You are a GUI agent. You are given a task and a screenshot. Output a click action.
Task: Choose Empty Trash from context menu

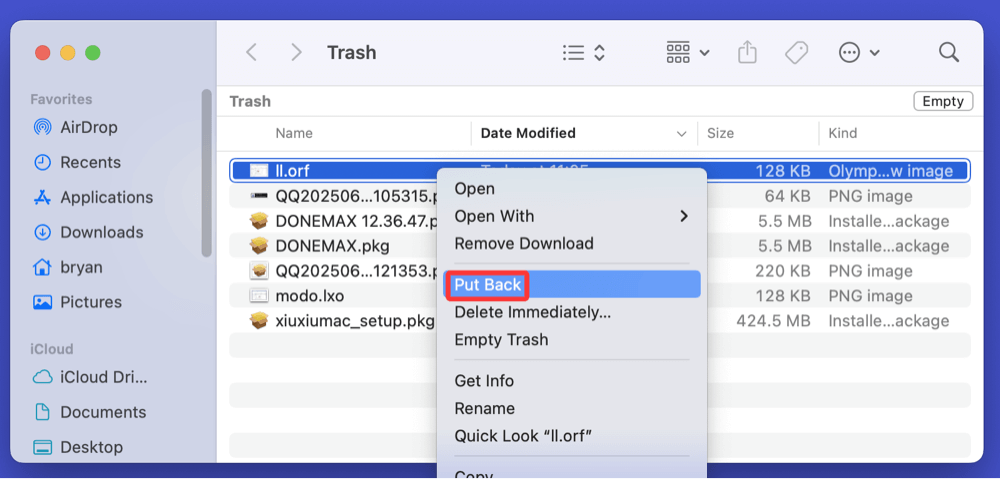click(x=571, y=340)
